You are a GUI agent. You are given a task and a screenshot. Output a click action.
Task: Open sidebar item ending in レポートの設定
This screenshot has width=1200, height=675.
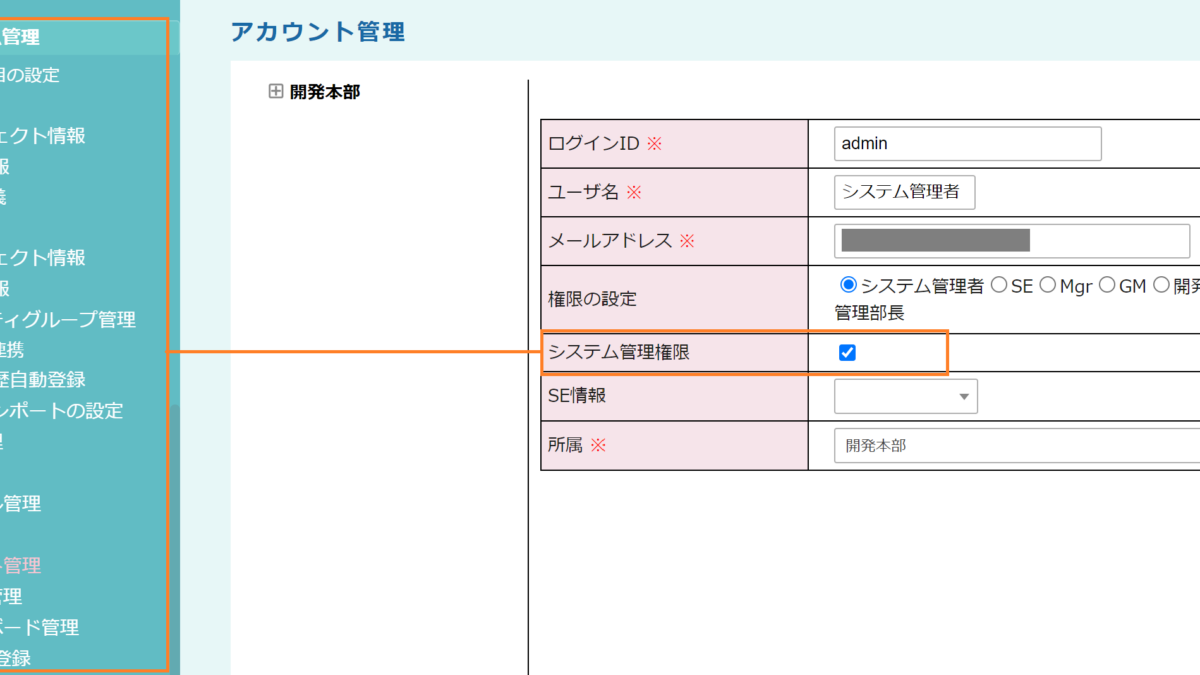(62, 411)
